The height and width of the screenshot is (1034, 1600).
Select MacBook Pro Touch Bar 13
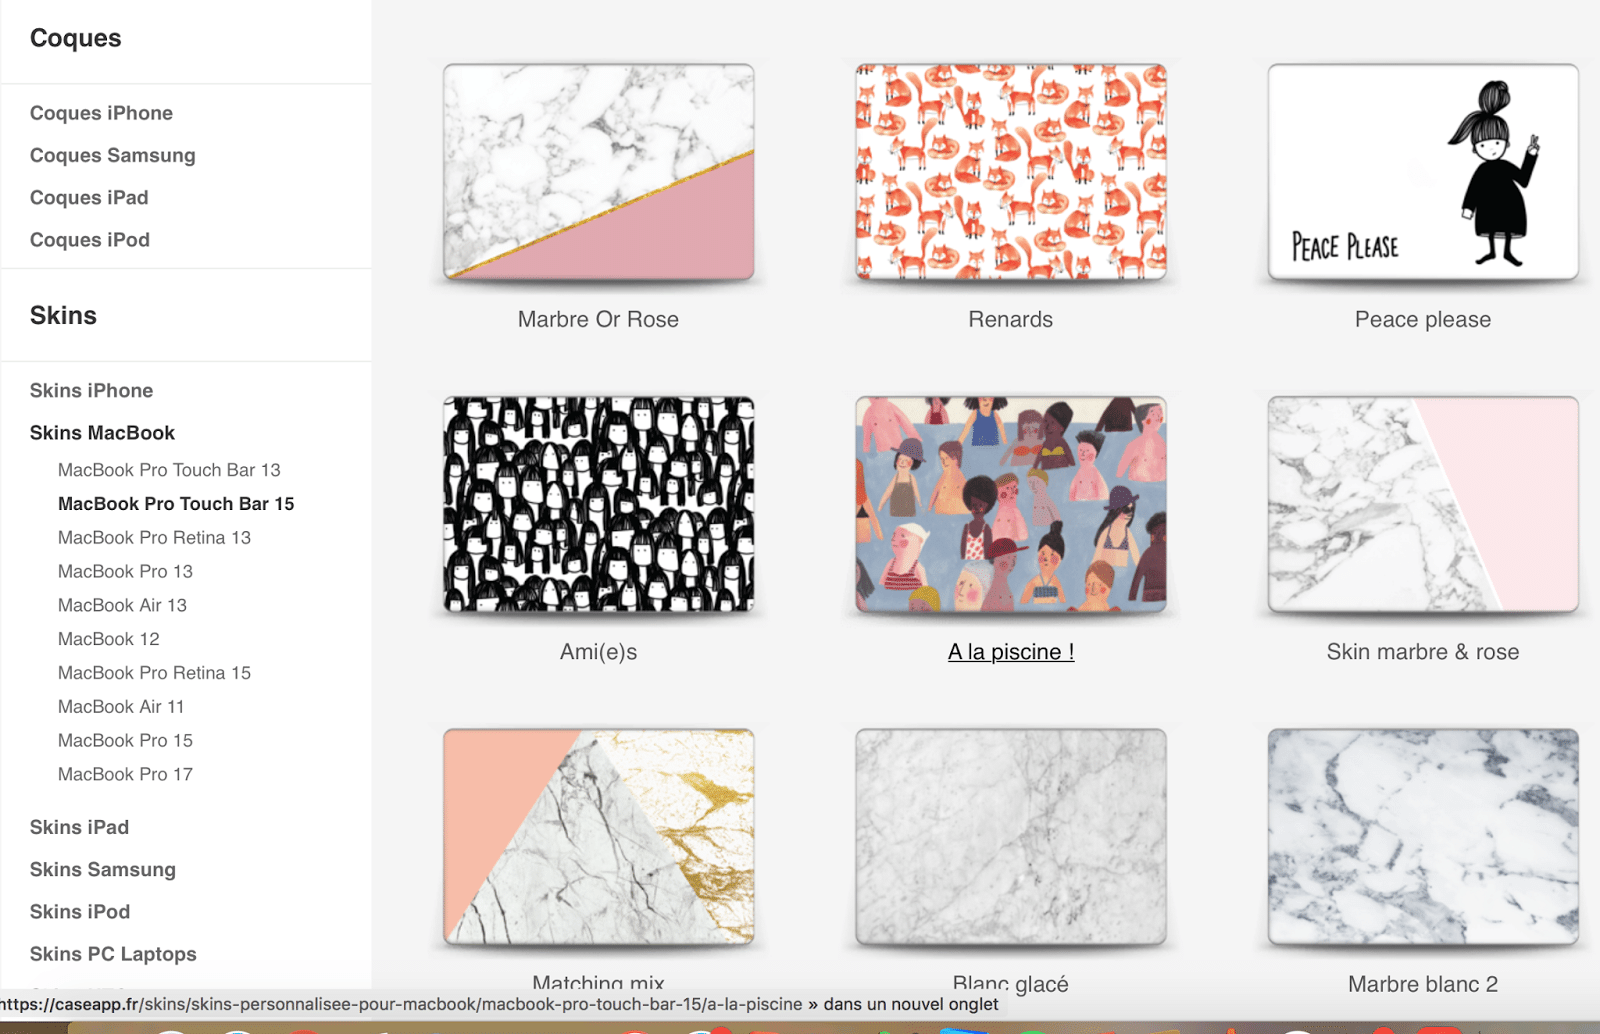169,470
